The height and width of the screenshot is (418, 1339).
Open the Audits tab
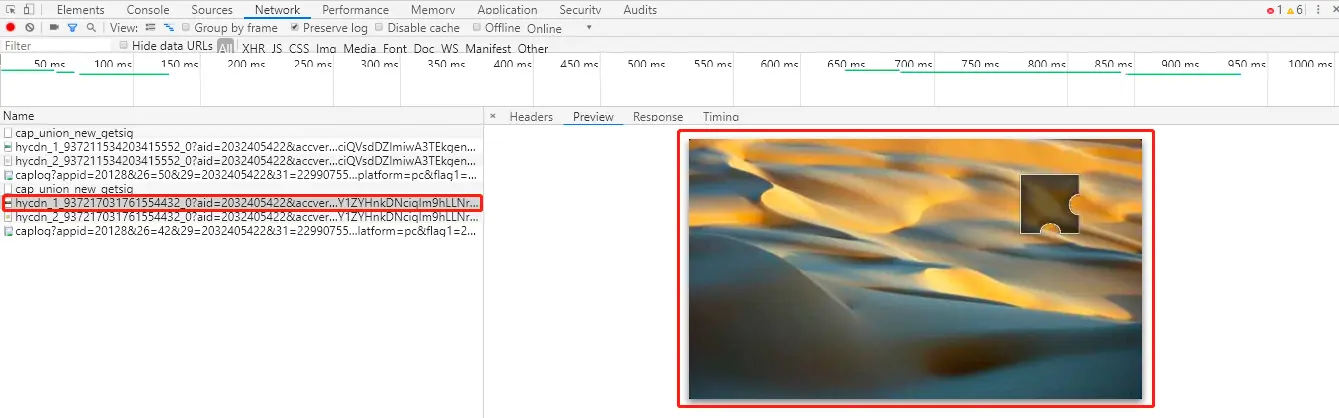pos(640,9)
